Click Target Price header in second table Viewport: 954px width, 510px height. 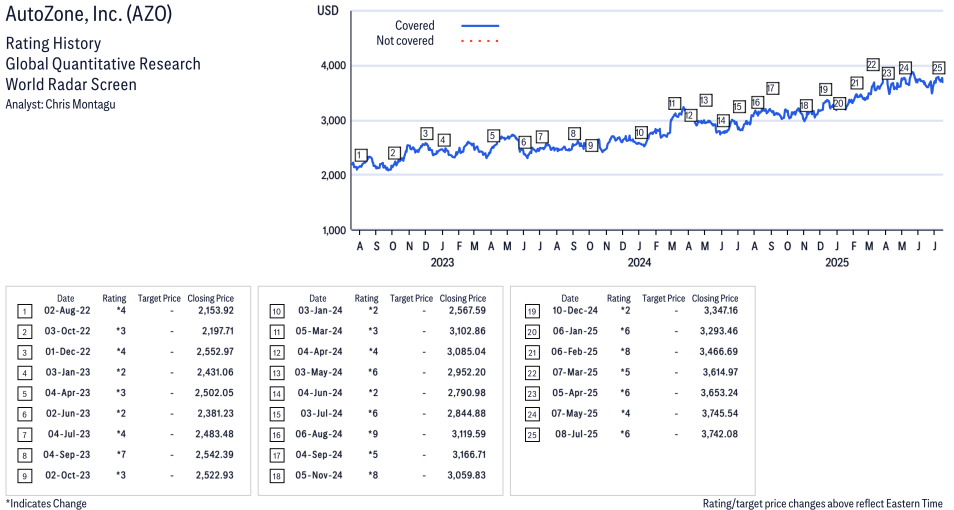(x=411, y=299)
